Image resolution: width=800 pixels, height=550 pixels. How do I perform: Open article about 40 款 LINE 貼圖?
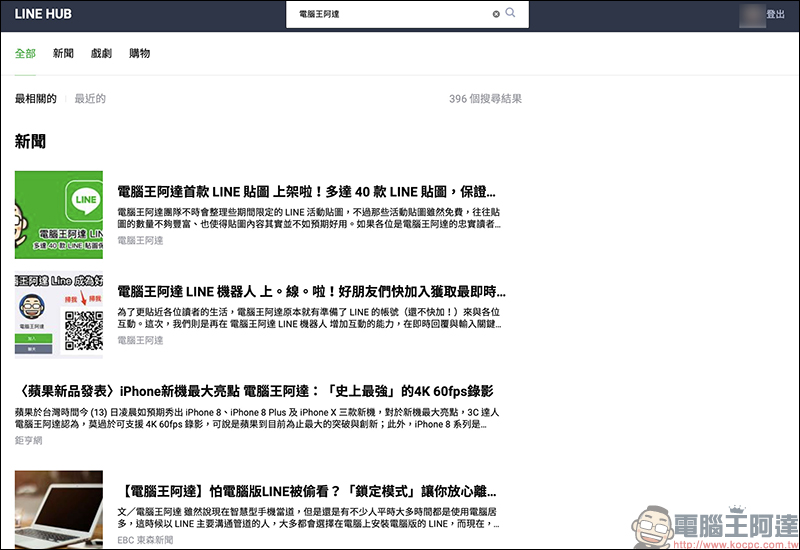306,192
